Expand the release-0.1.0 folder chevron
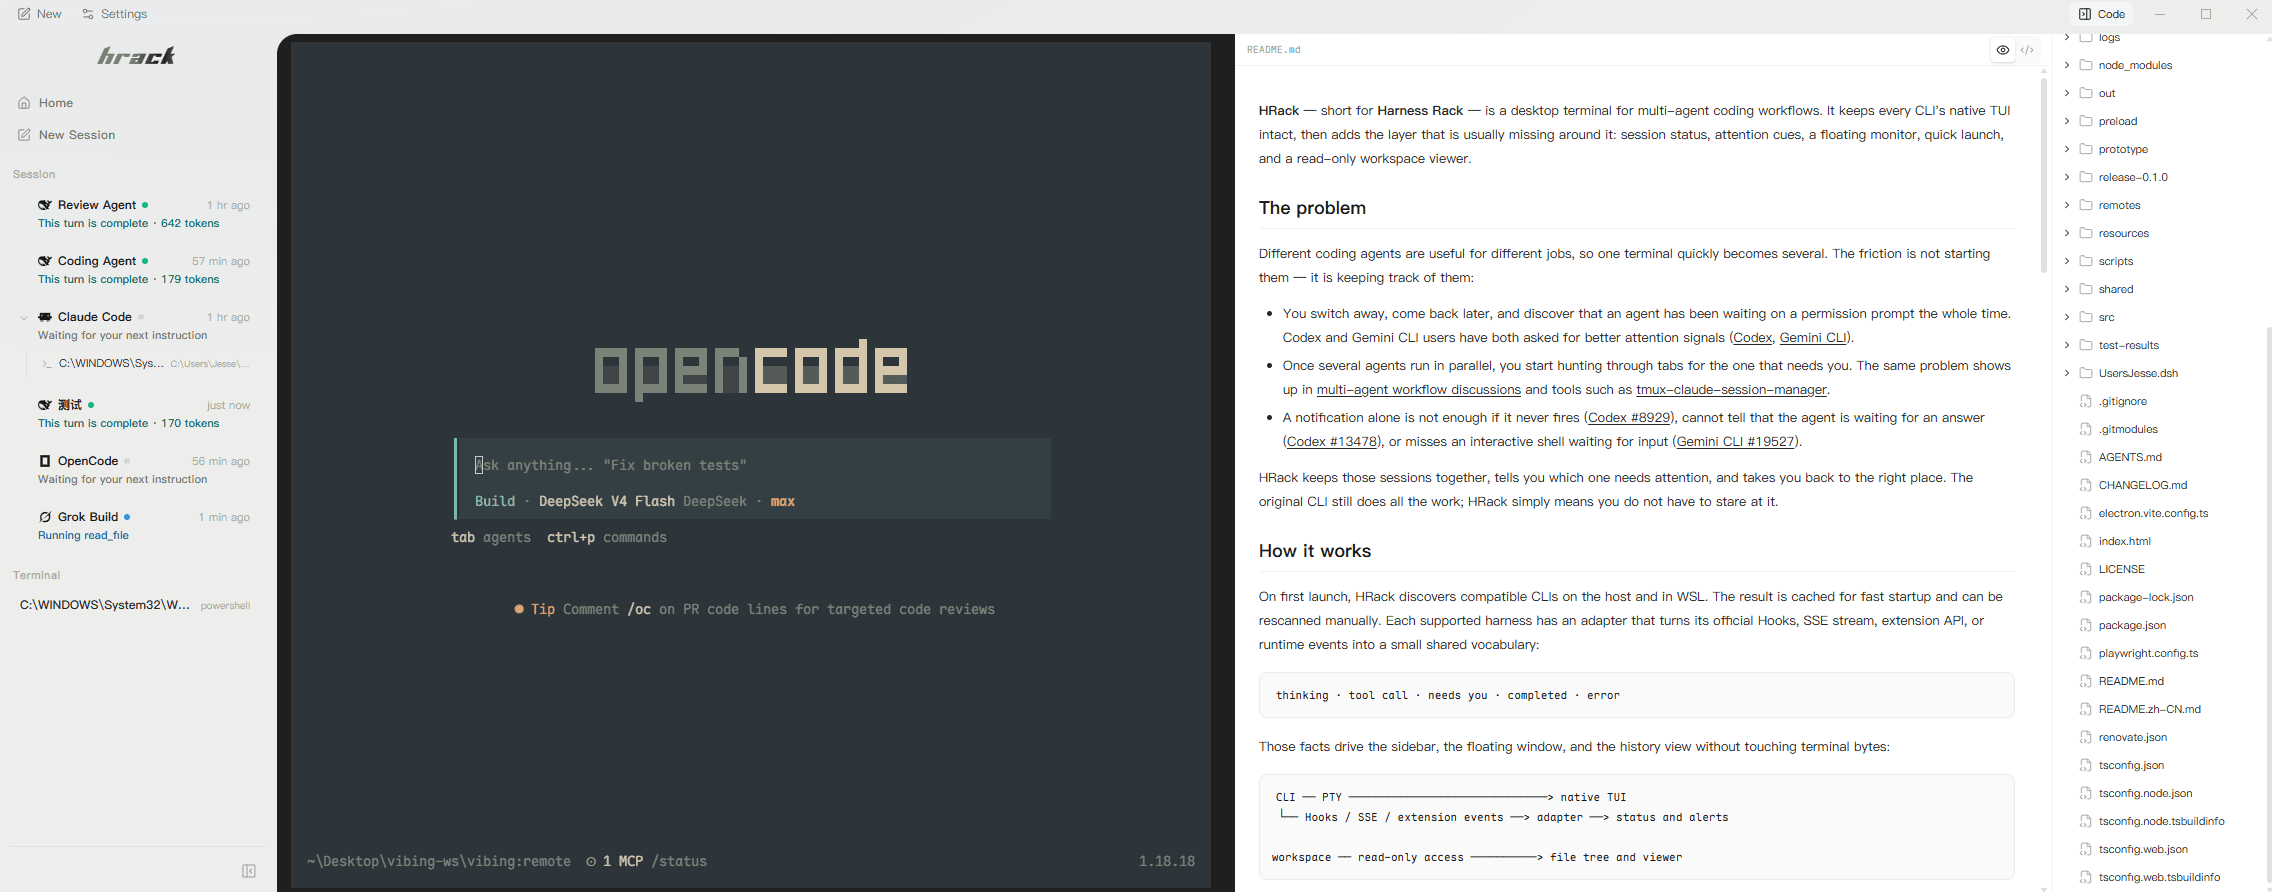Screen dimensions: 2272x892 (x=2067, y=177)
